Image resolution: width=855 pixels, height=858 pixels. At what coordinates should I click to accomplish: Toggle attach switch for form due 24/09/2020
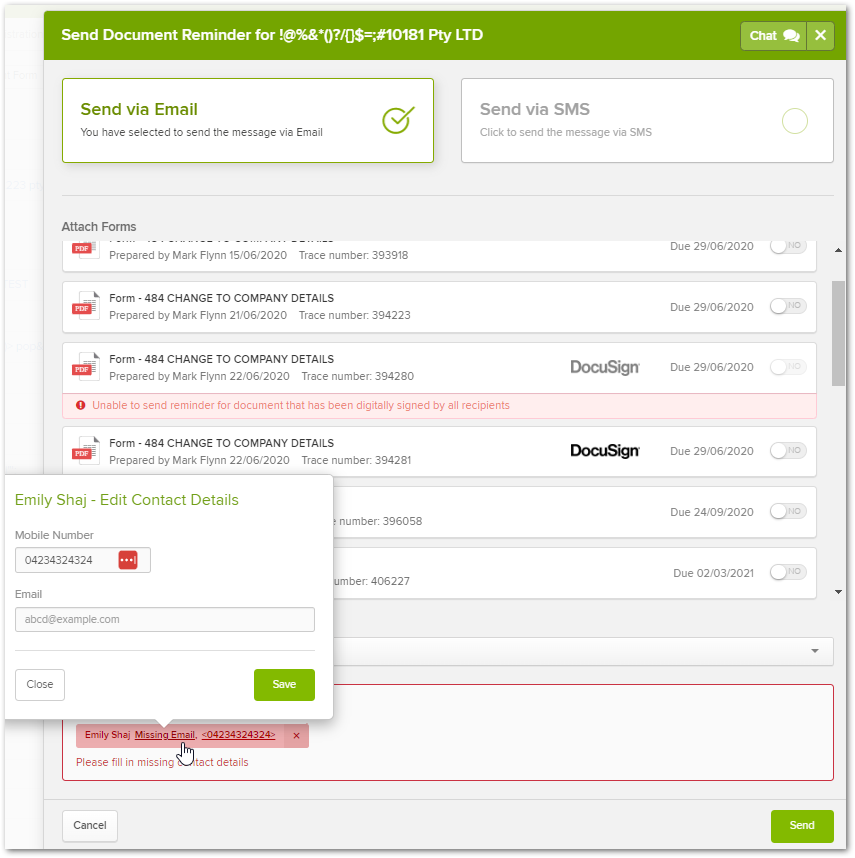tap(788, 511)
